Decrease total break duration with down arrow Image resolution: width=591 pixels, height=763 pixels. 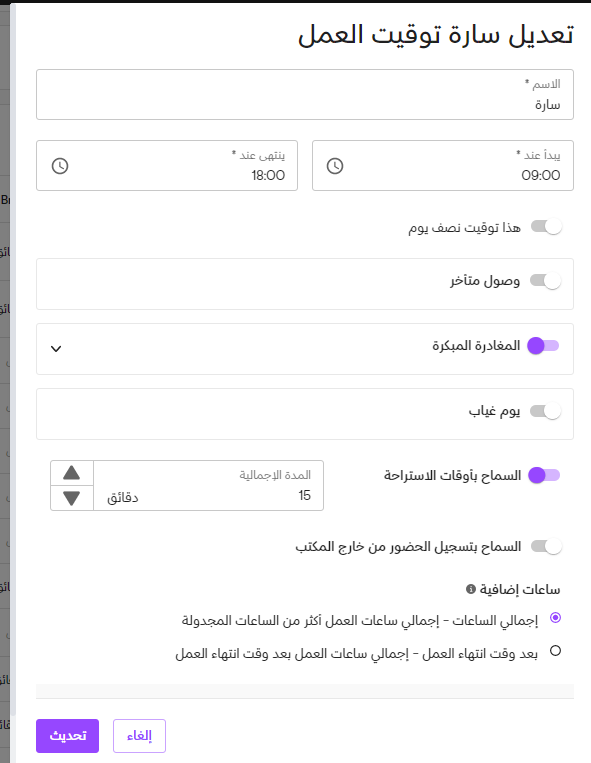tap(72, 498)
